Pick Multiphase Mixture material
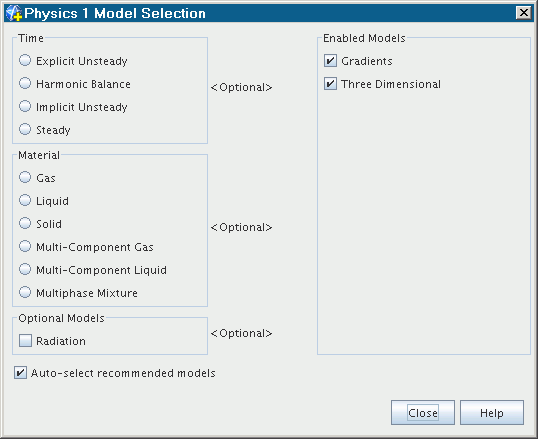 pos(25,292)
